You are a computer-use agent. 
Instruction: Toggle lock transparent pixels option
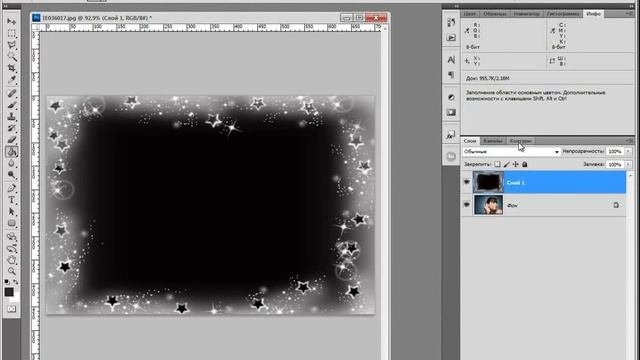click(x=497, y=164)
